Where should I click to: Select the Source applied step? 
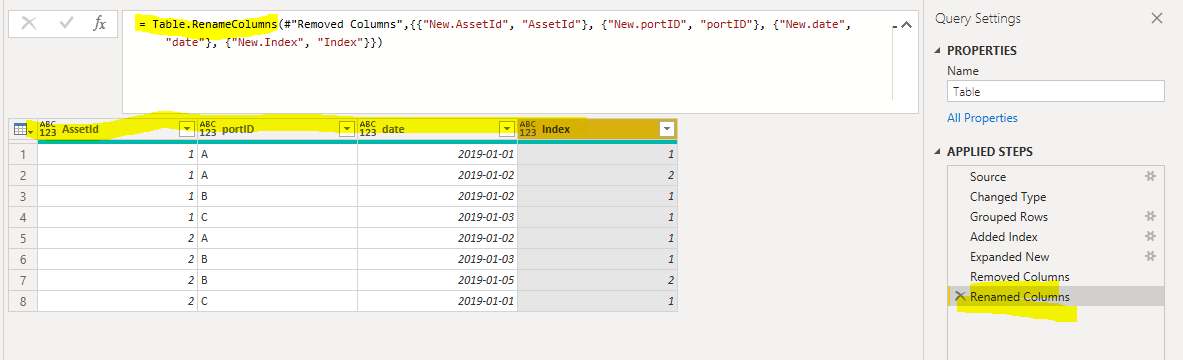[x=988, y=177]
